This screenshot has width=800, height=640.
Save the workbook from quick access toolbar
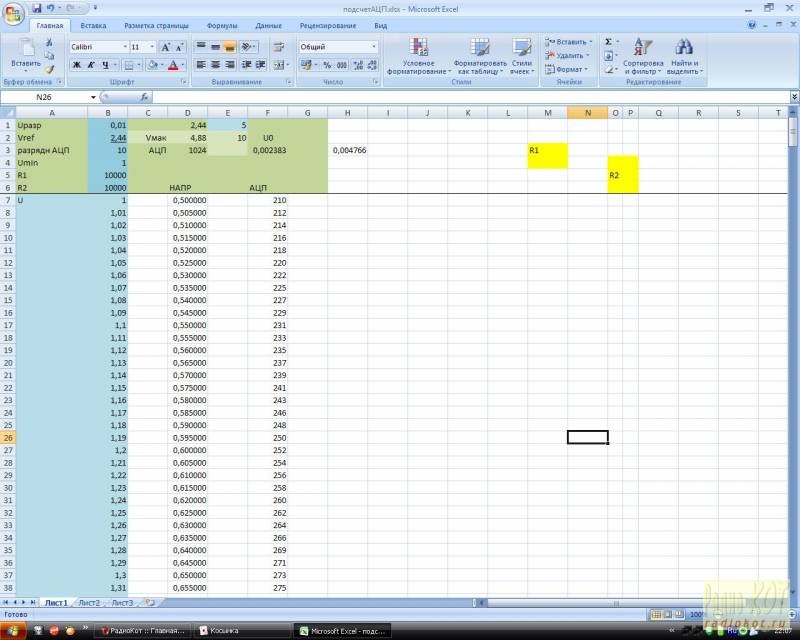click(x=37, y=8)
